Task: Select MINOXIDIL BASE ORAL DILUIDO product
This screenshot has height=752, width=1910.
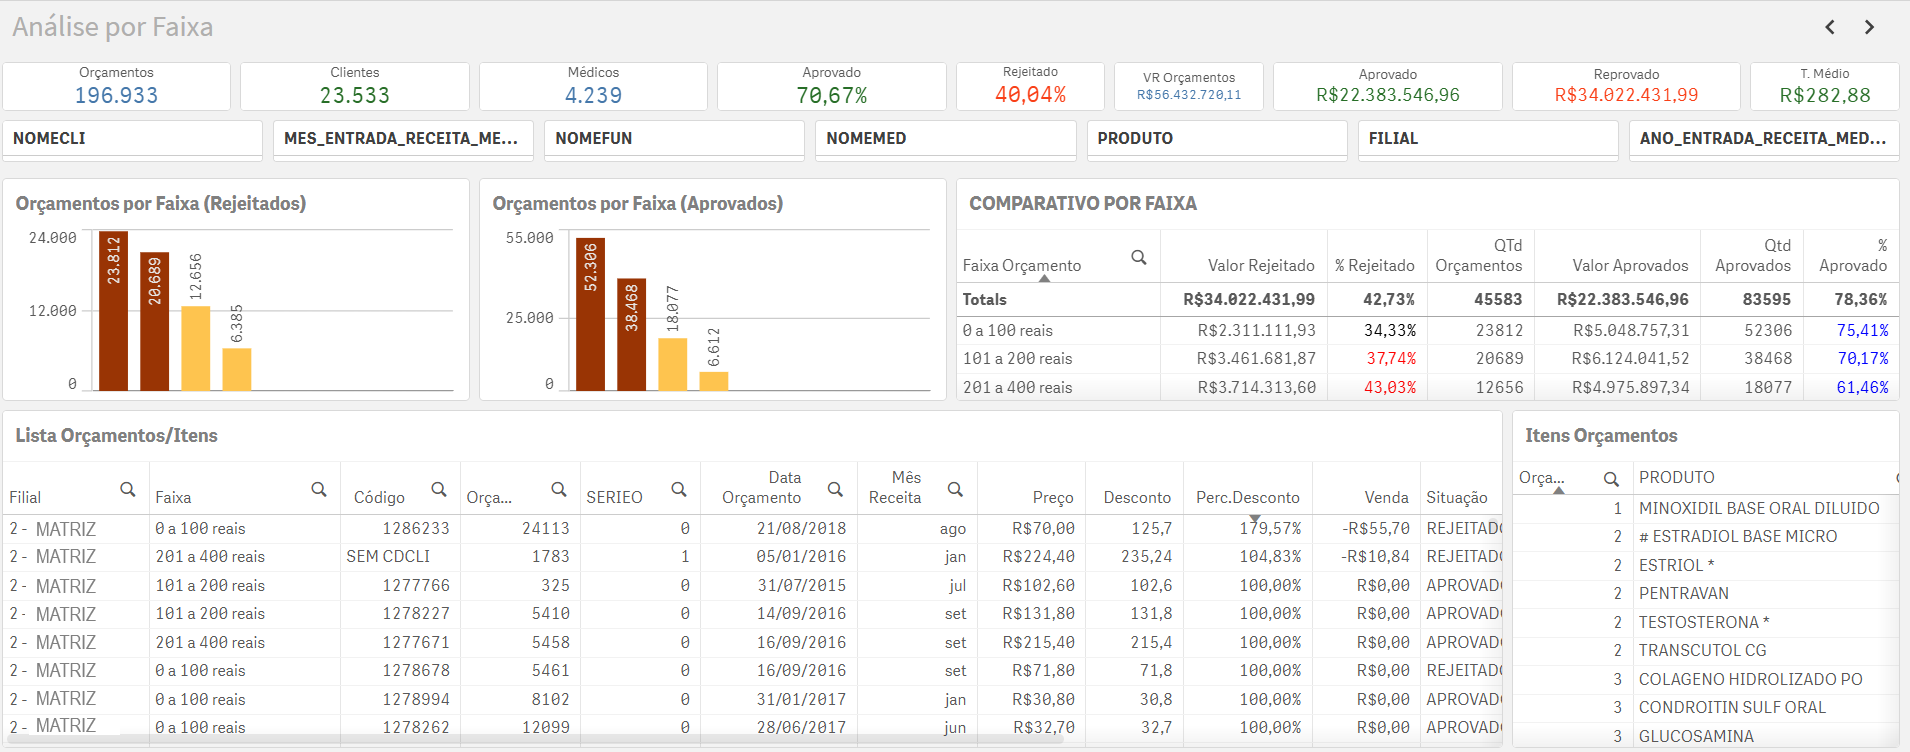Action: pos(1758,509)
